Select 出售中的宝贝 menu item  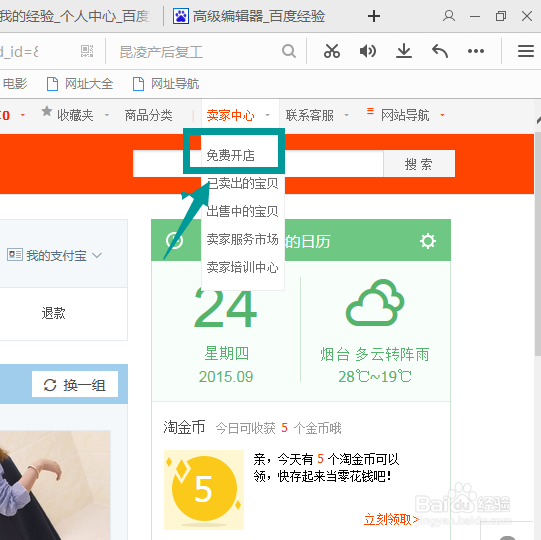(243, 211)
